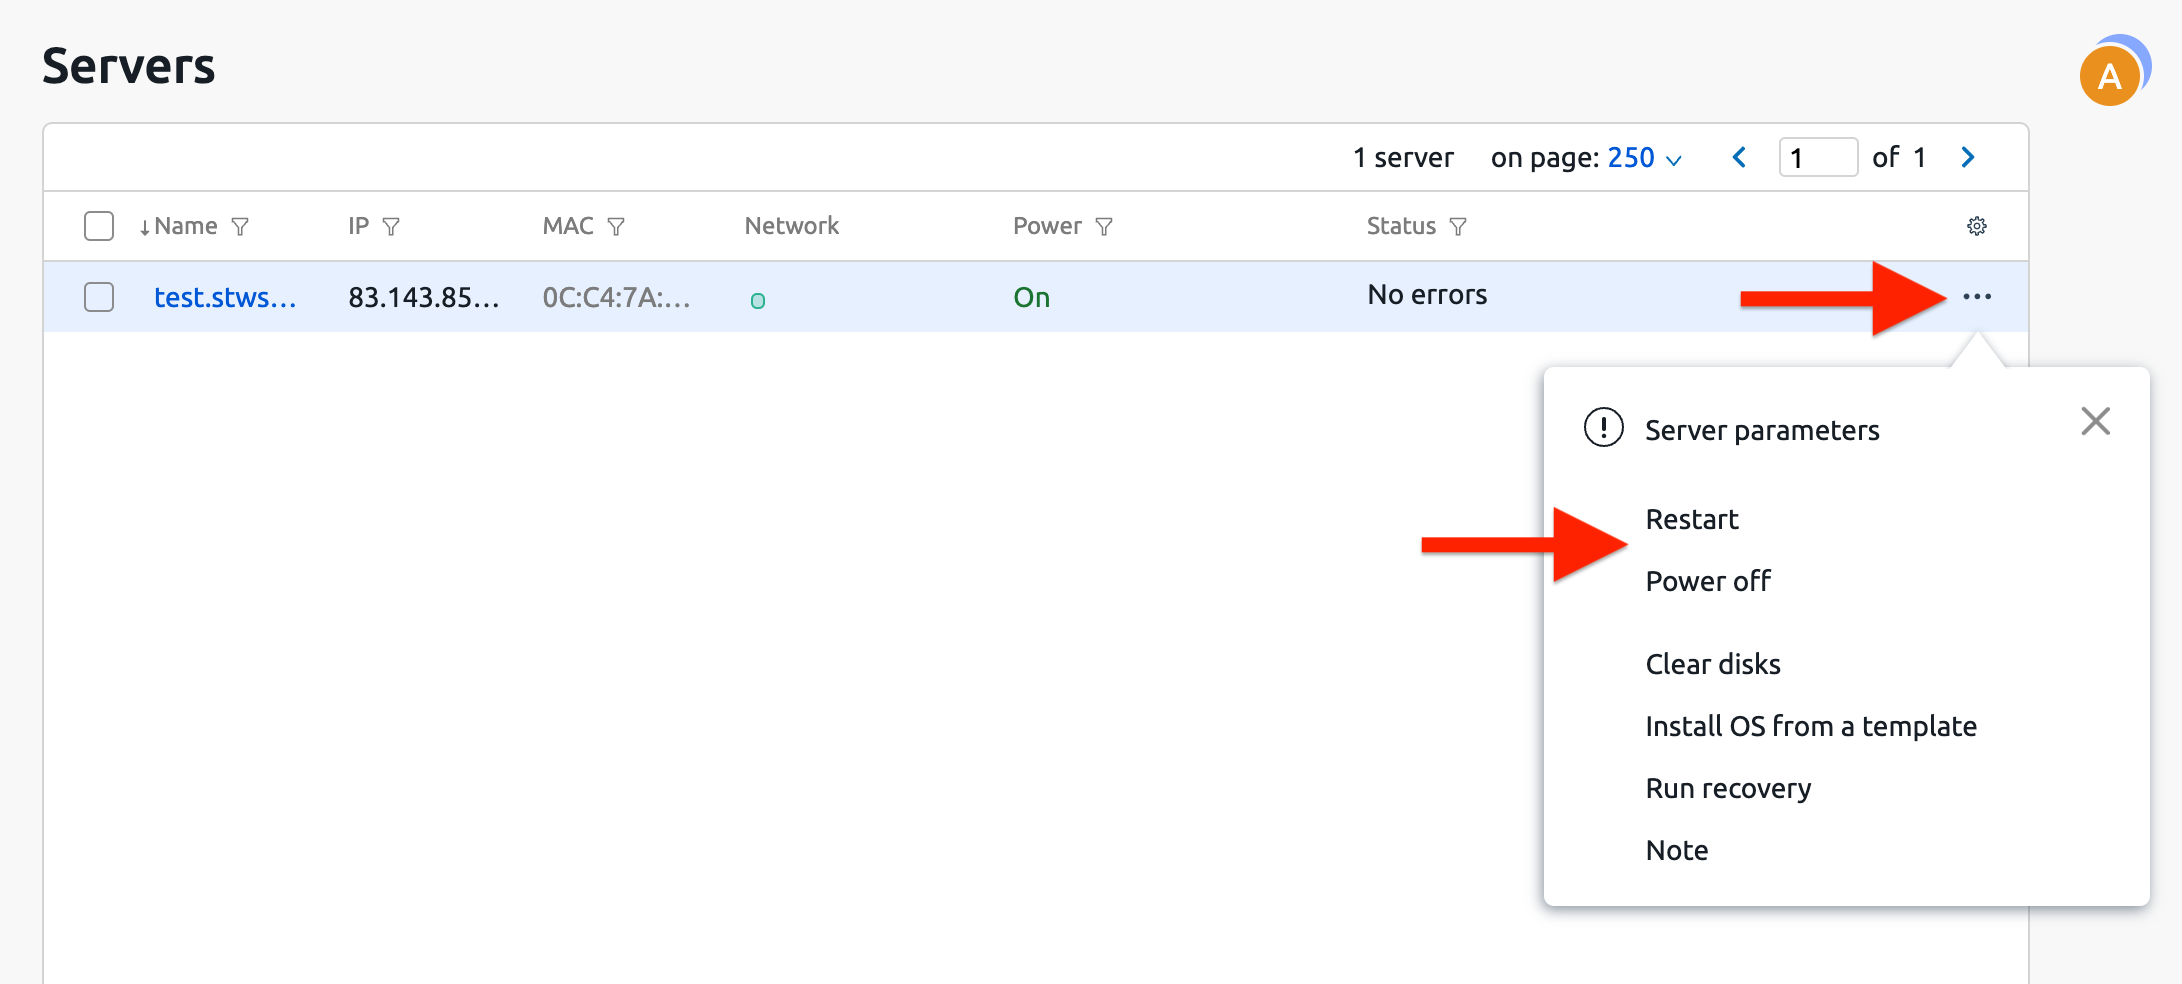Close the server actions popup
The height and width of the screenshot is (984, 2182).
point(2095,421)
